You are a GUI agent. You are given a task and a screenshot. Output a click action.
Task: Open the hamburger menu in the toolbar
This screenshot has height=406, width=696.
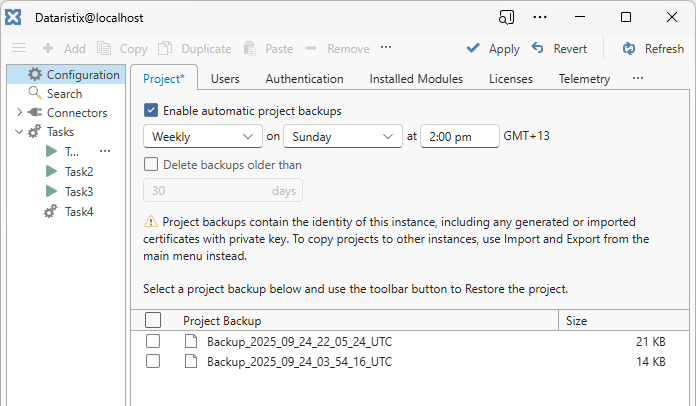point(19,47)
